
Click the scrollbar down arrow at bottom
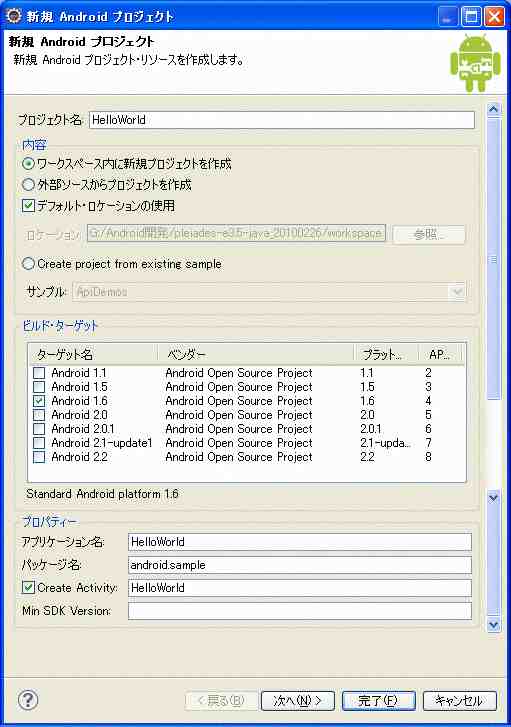click(494, 625)
